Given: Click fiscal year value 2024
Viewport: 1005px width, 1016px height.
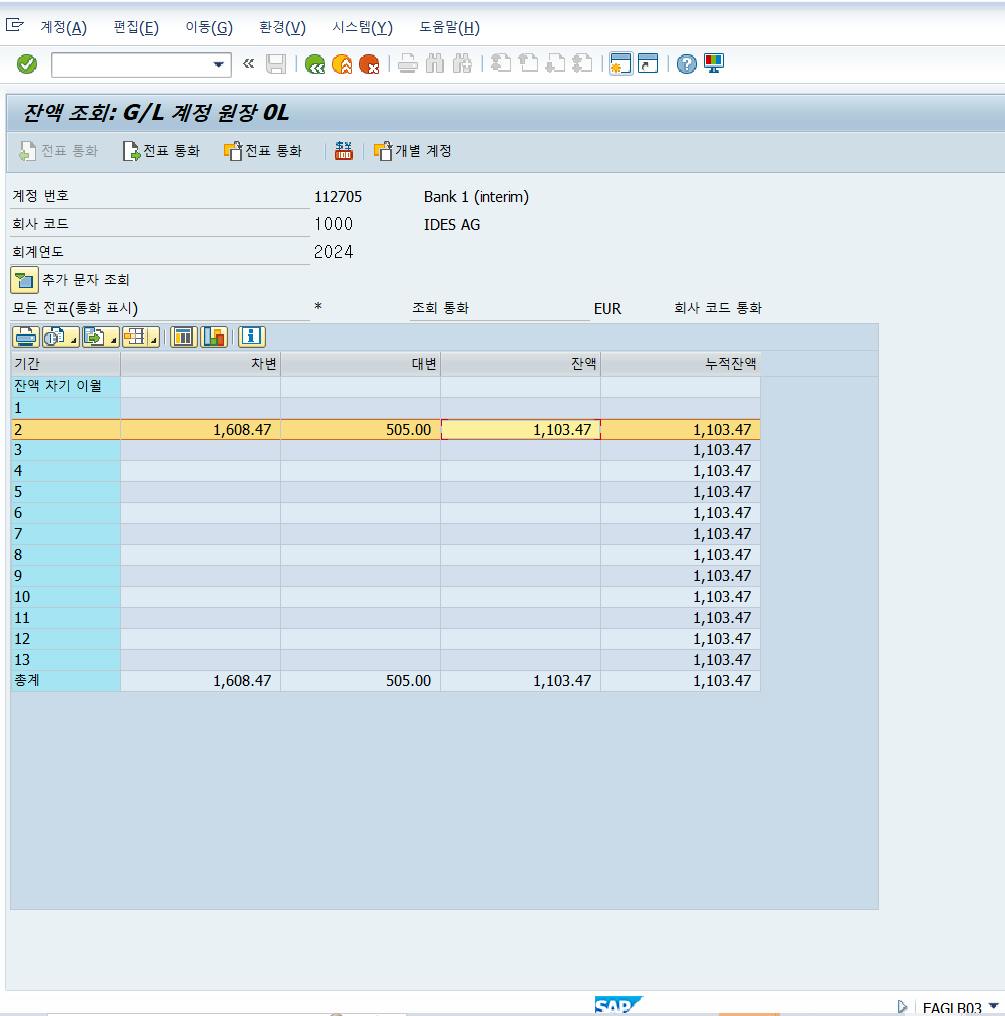Looking at the screenshot, I should coord(334,252).
